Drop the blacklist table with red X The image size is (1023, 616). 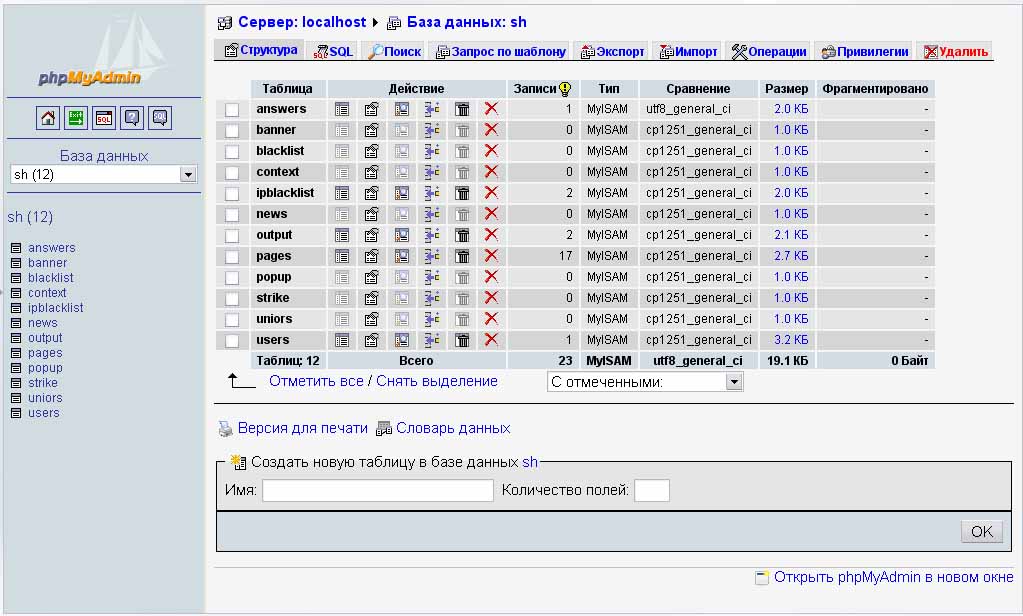click(x=491, y=151)
